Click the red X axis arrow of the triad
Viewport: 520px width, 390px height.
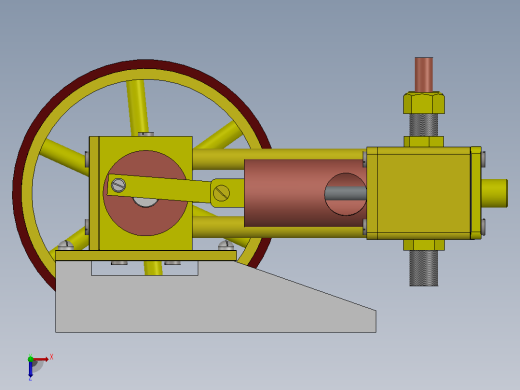pos(41,359)
